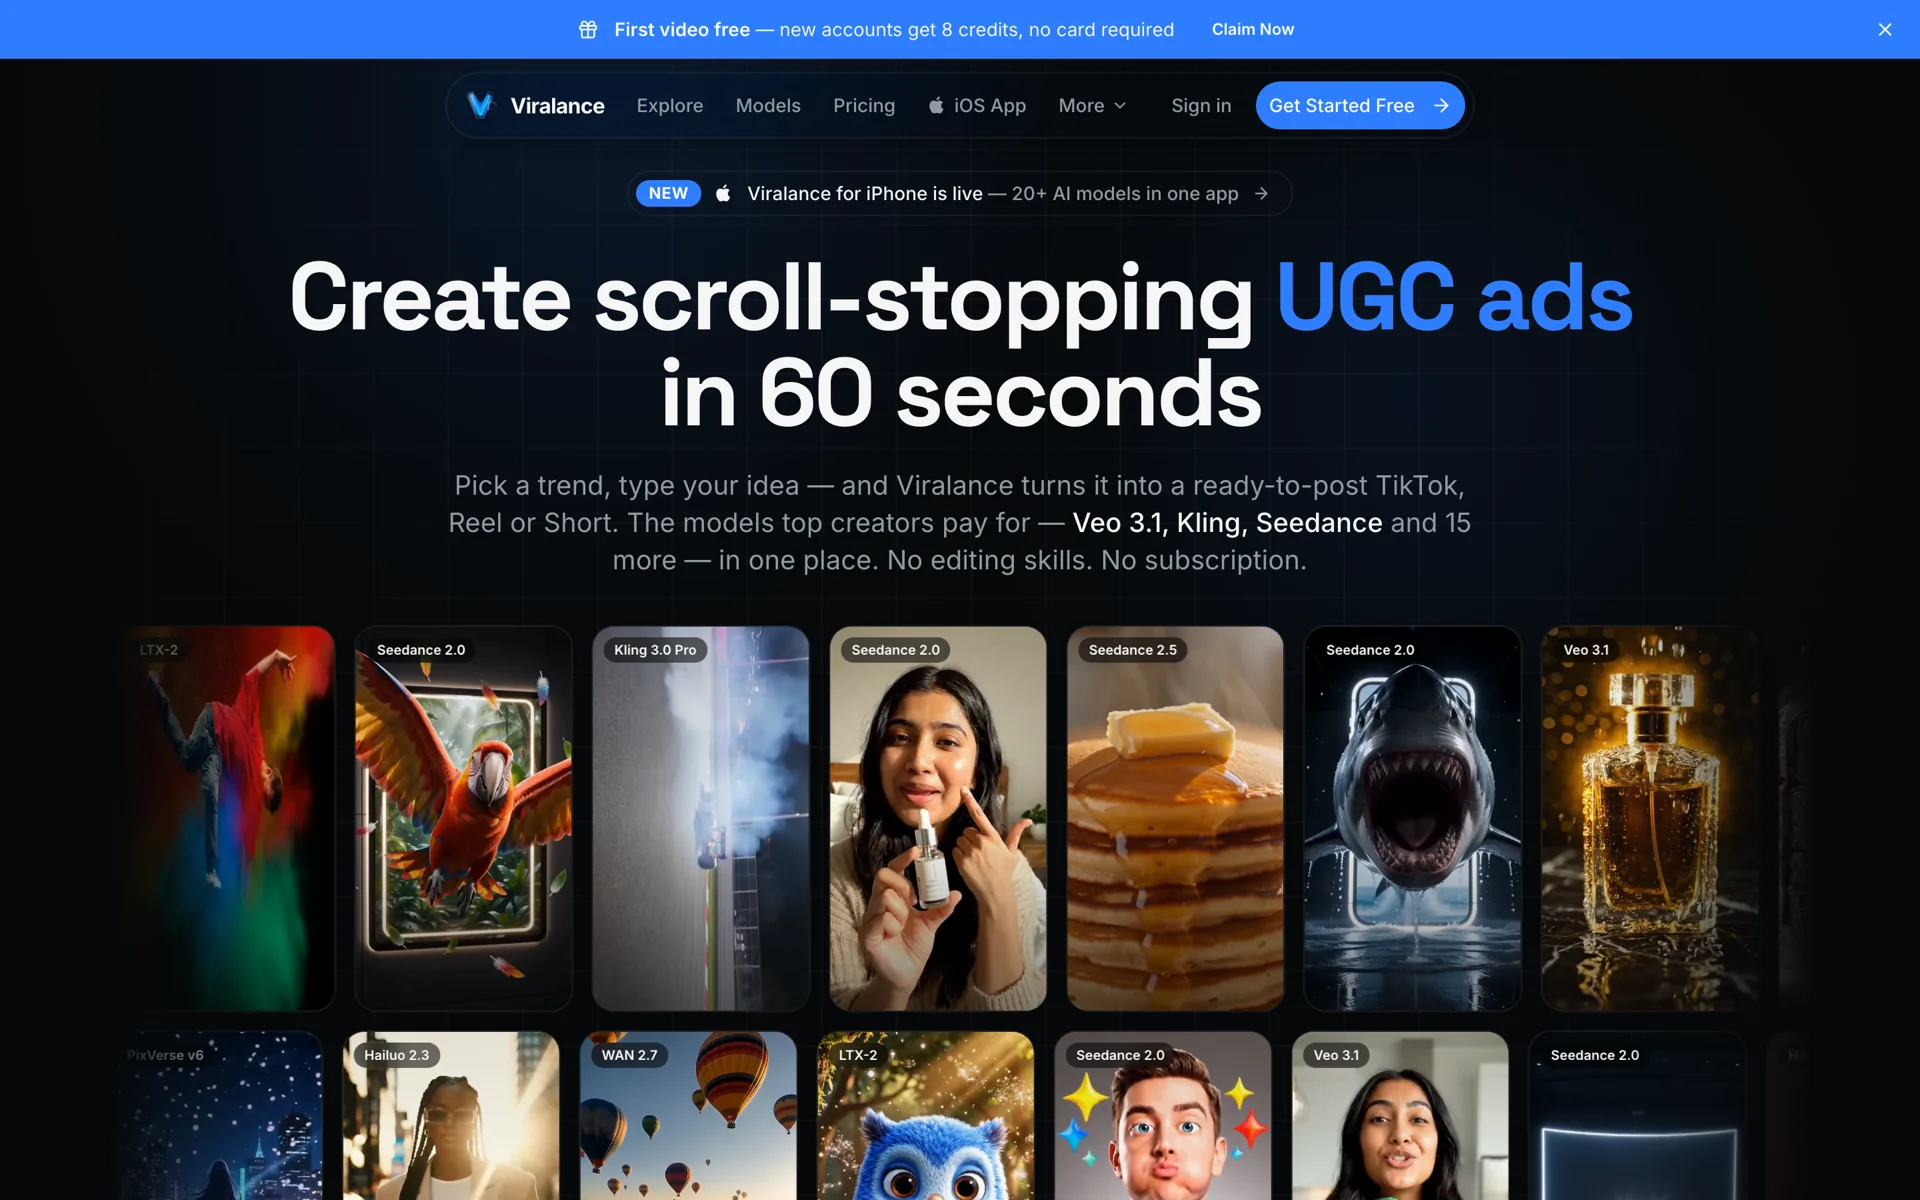Open the Explore nav item

(670, 105)
